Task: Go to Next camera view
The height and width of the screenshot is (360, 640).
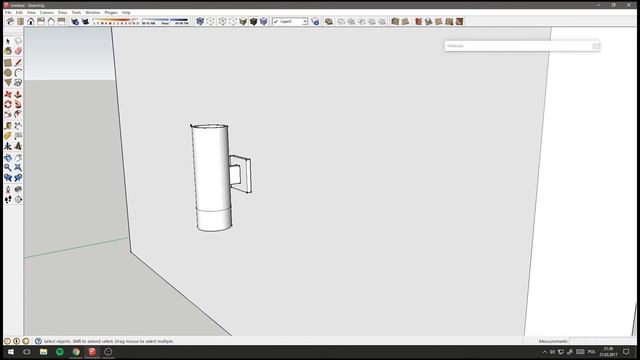Action: pos(18,178)
